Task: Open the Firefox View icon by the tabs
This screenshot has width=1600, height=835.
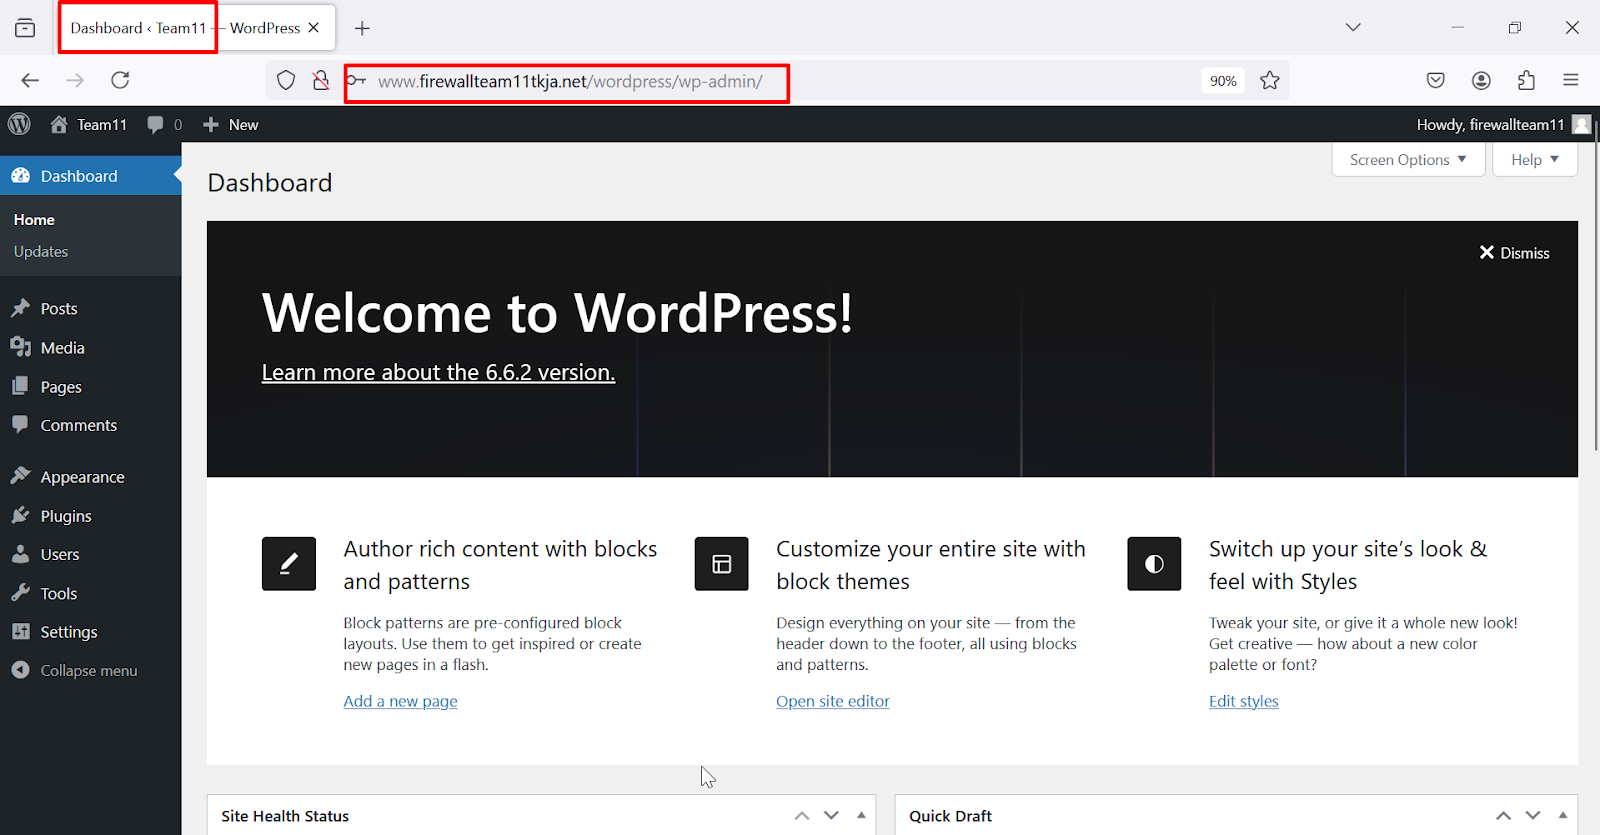Action: tap(25, 28)
